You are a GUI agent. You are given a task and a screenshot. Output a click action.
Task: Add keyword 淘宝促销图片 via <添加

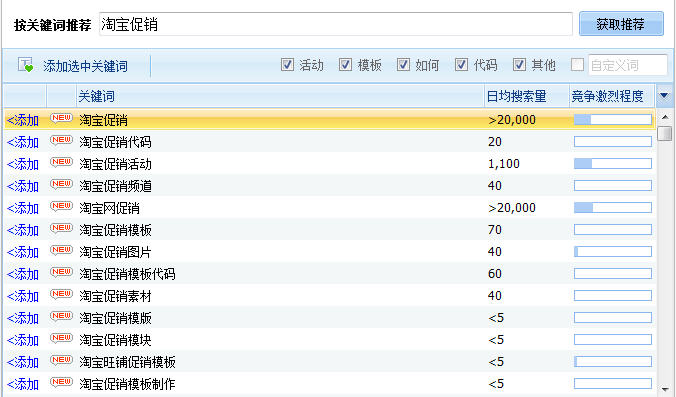[x=23, y=252]
